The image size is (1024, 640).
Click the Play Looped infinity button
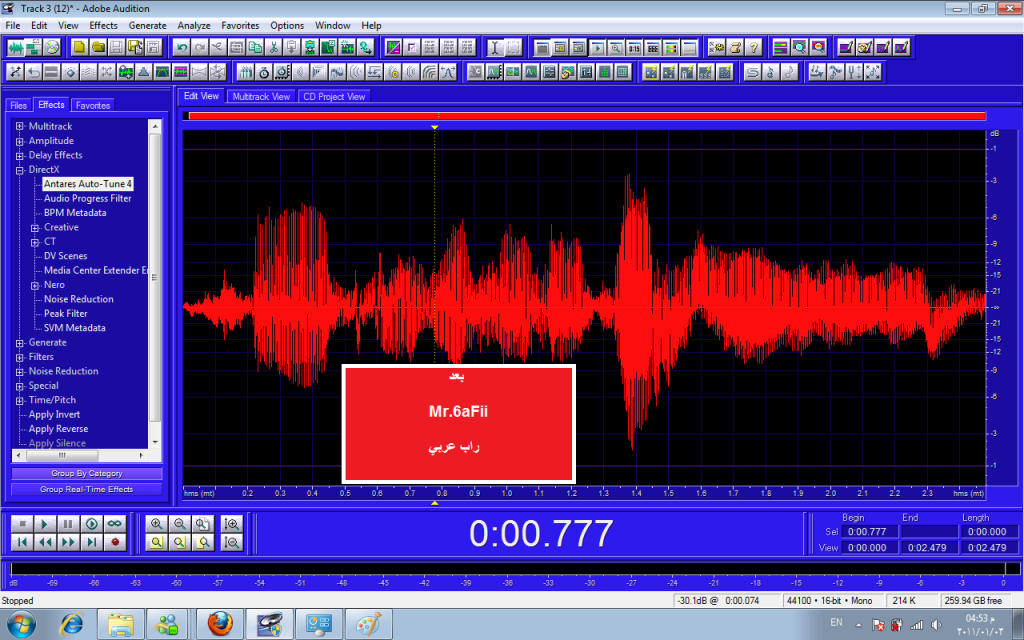(x=115, y=524)
